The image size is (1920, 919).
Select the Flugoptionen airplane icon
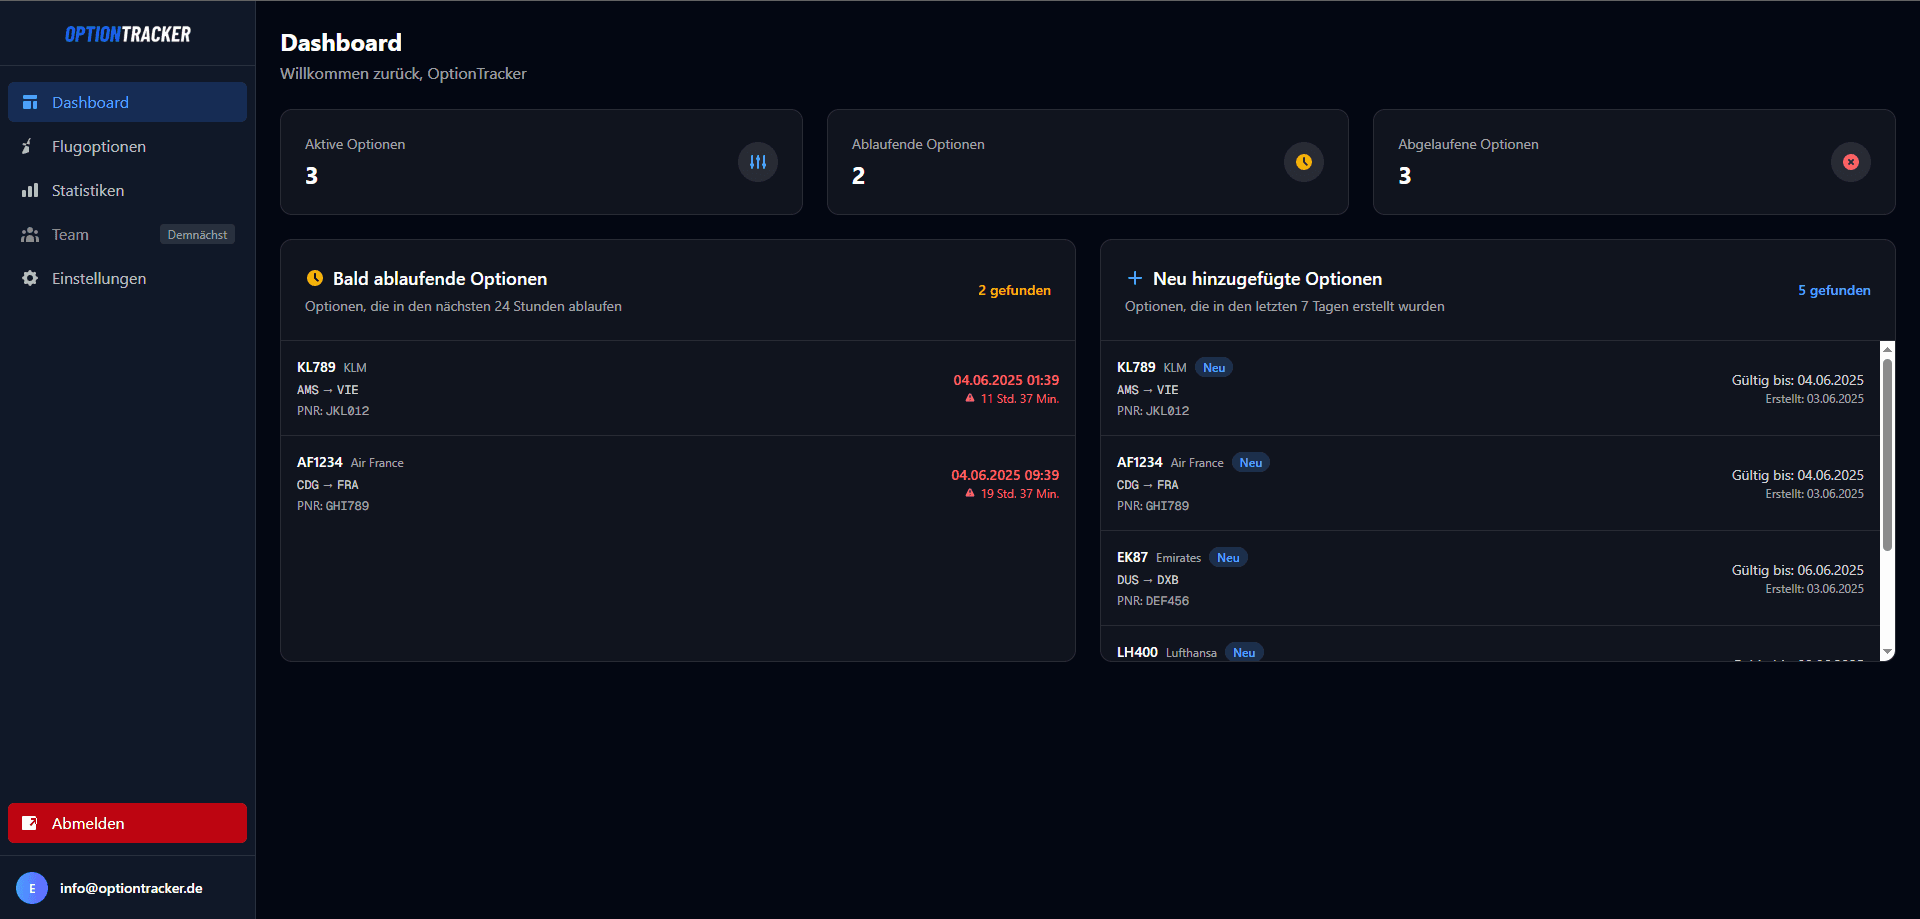[30, 146]
